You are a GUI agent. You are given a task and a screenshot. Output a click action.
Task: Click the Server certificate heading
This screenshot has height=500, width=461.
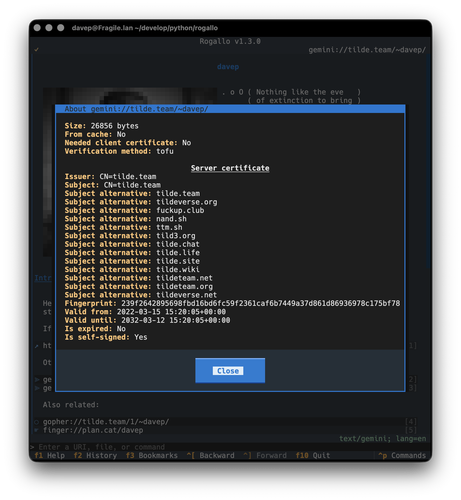pyautogui.click(x=230, y=168)
